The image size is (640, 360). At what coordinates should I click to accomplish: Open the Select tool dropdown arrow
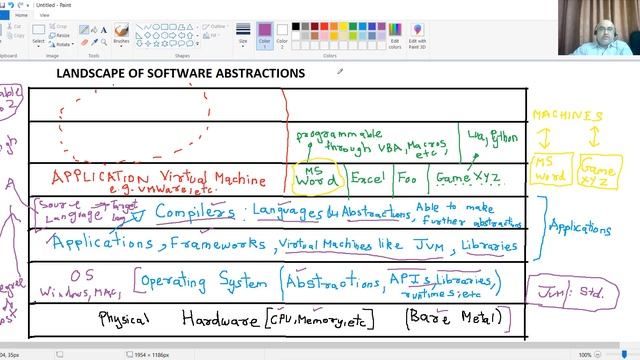(38, 46)
